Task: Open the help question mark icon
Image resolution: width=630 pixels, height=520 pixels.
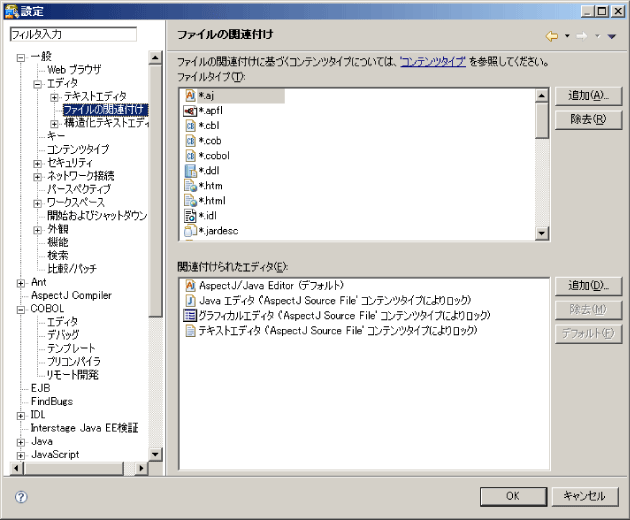Action: pyautogui.click(x=21, y=497)
